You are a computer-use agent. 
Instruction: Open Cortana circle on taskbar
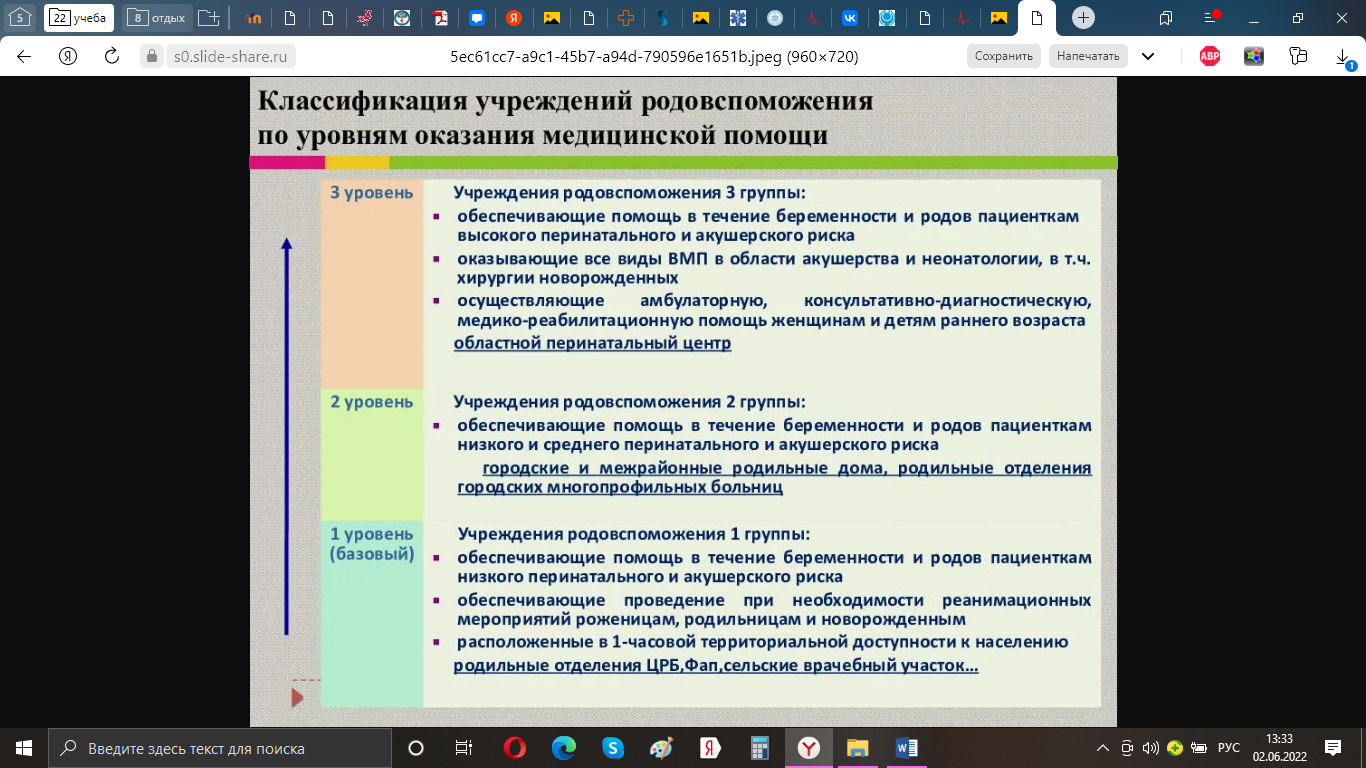click(x=416, y=747)
